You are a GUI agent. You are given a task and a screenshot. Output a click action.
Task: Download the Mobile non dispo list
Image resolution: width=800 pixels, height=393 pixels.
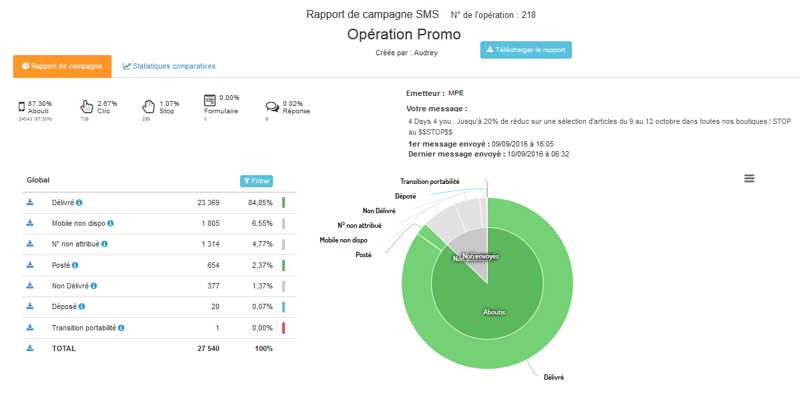coord(30,223)
